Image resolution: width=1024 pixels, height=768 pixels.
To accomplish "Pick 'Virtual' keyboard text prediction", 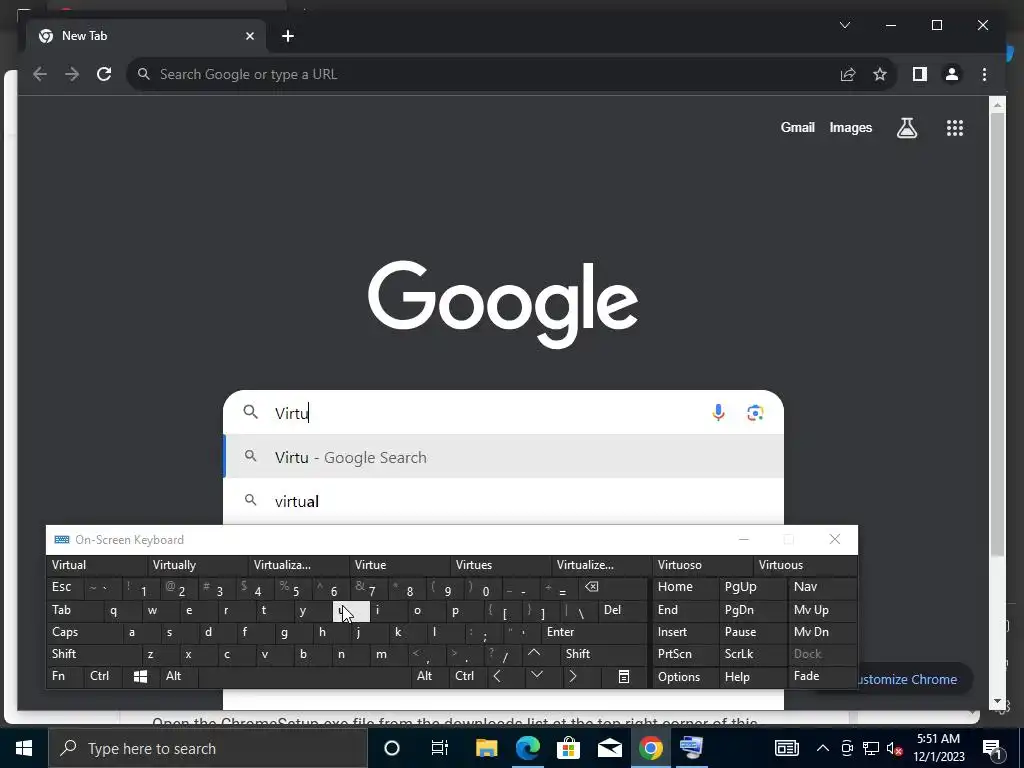I will [x=98, y=565].
